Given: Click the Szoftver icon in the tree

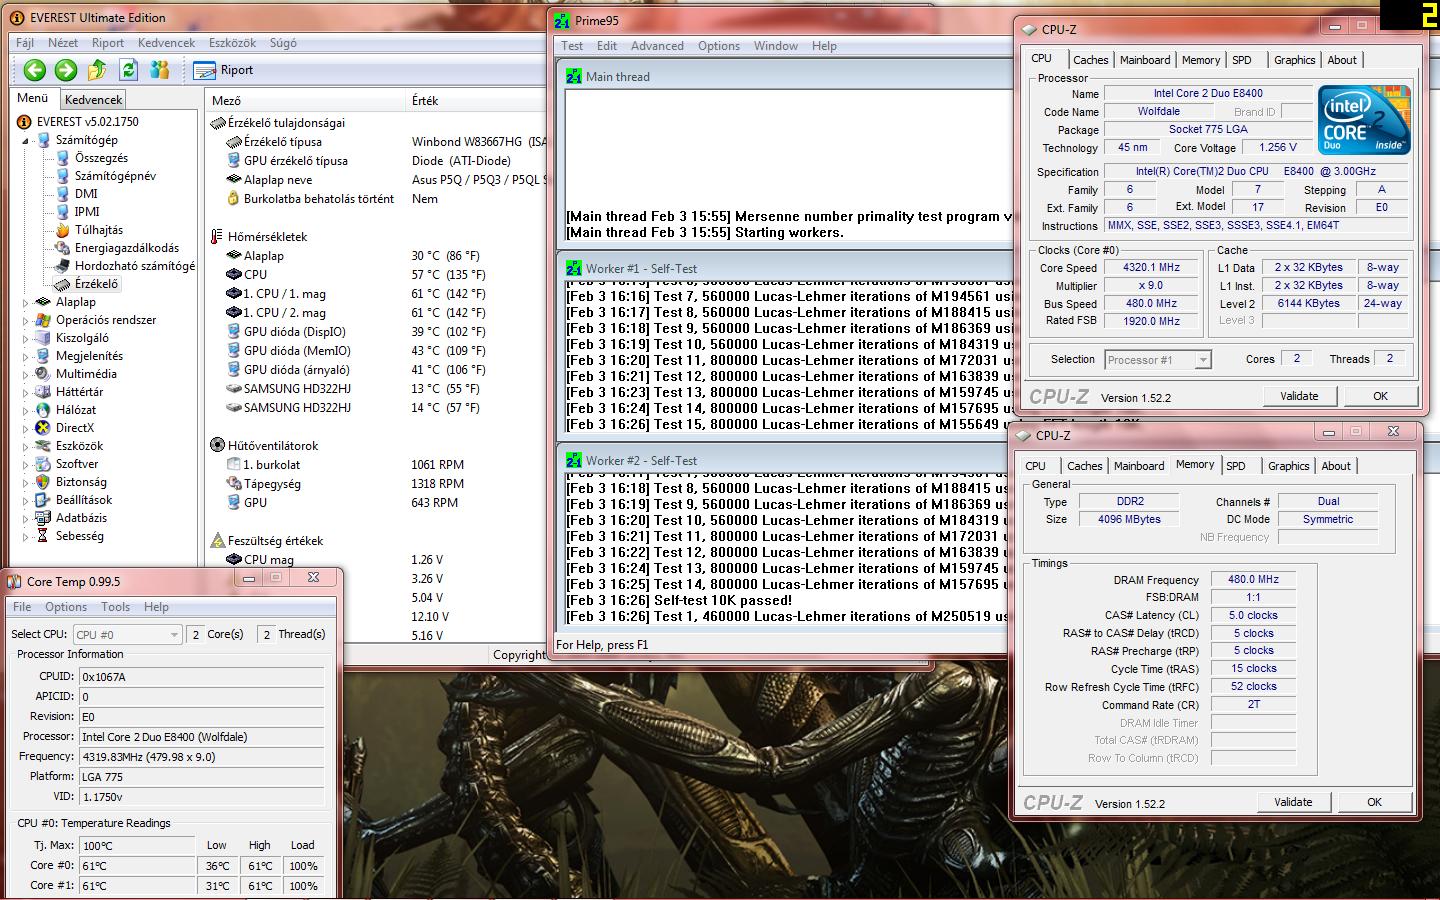Looking at the screenshot, I should click(x=43, y=464).
